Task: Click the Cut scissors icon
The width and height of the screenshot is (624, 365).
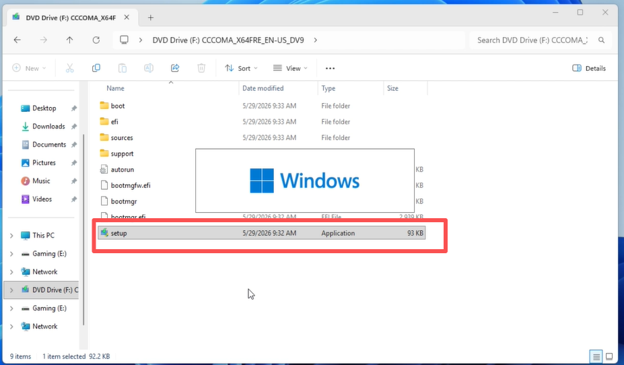Action: click(x=70, y=68)
